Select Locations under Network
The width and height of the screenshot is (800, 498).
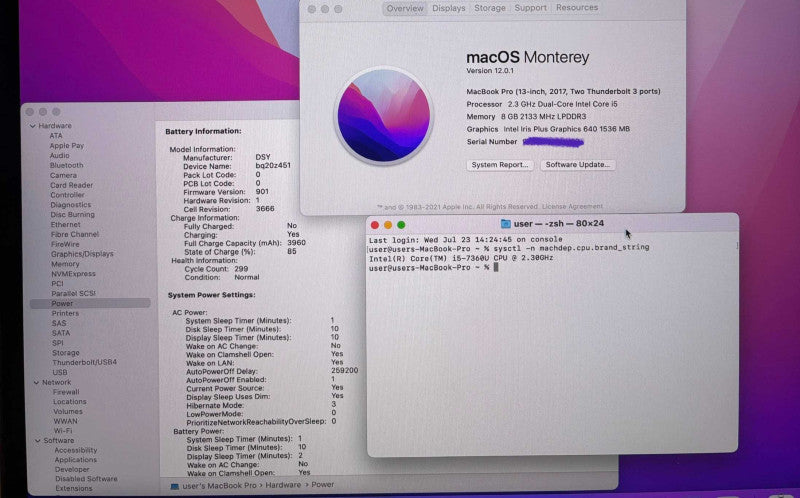coord(69,402)
